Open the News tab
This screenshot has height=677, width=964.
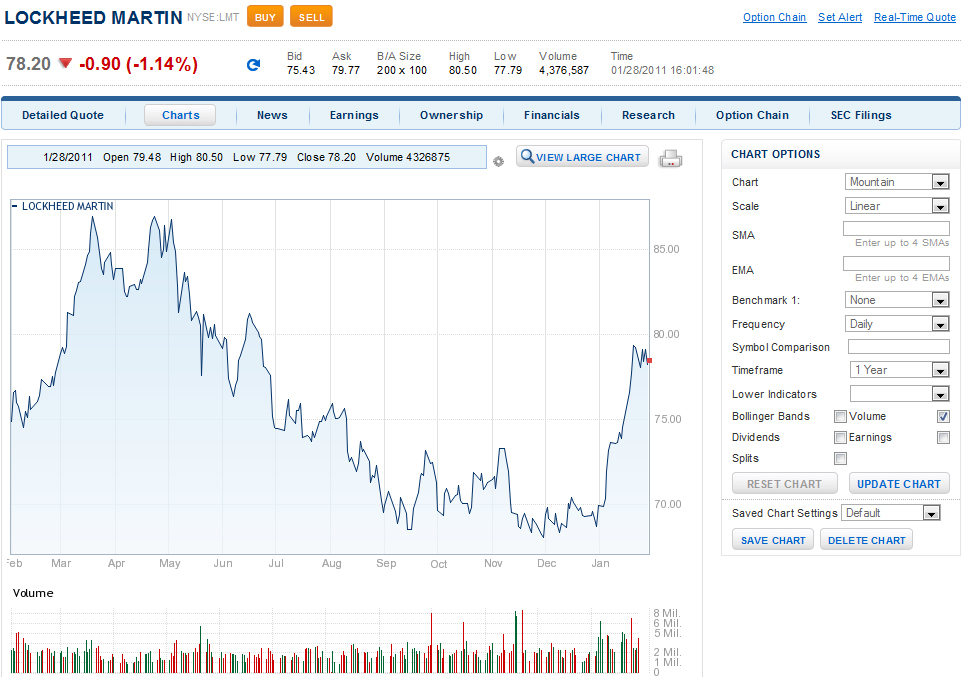pos(272,115)
